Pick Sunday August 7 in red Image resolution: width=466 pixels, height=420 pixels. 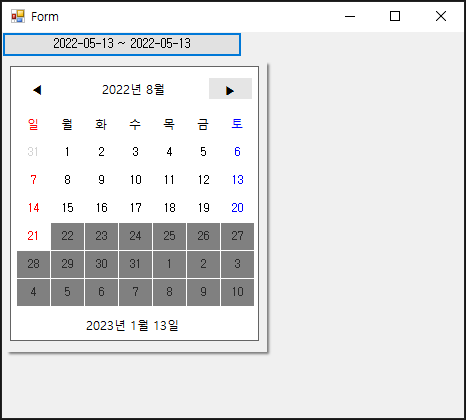[33, 180]
